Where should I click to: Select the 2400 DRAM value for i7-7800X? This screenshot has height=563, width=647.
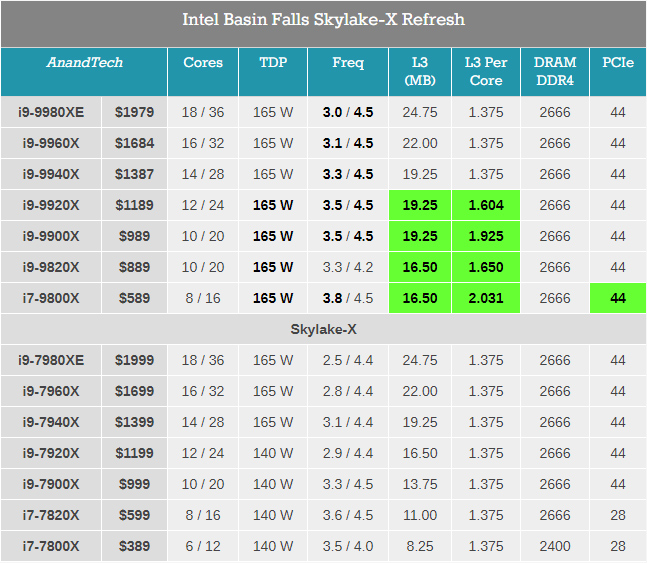[555, 546]
